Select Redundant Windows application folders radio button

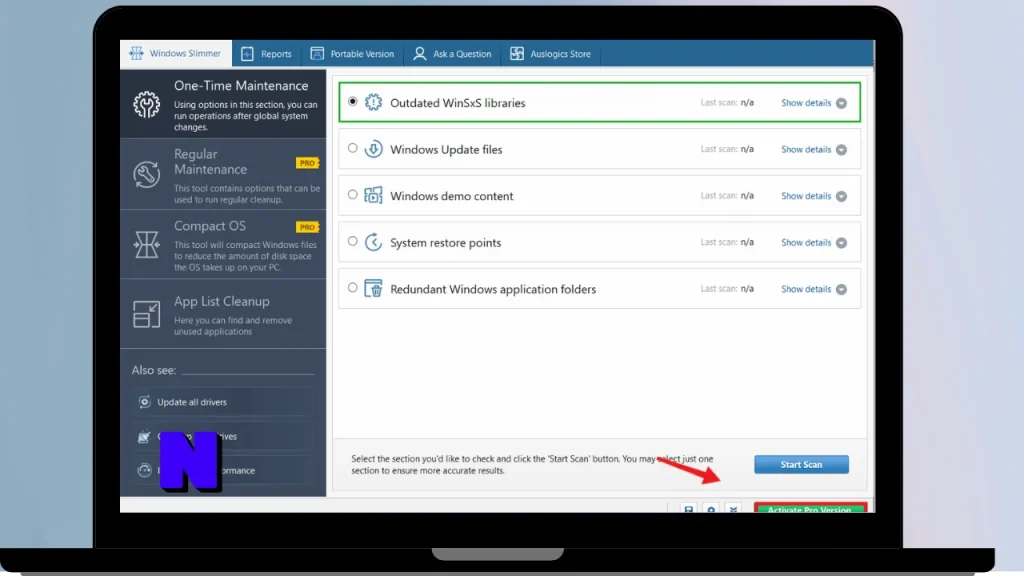pos(353,287)
